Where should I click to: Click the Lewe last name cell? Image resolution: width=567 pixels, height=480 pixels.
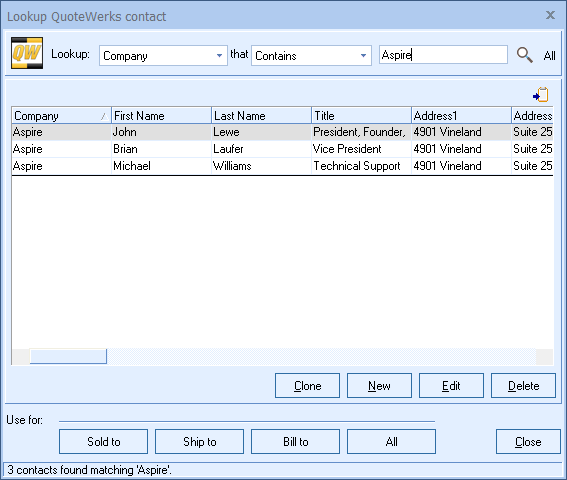[261, 132]
